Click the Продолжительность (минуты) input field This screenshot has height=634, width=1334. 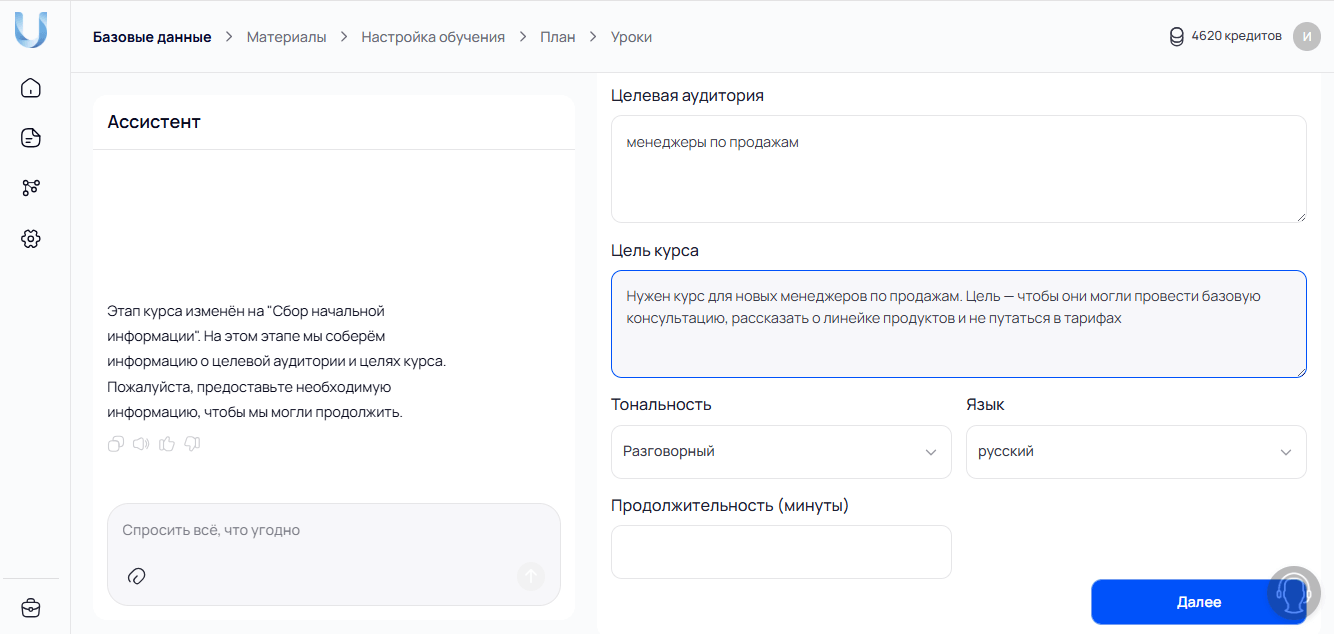click(x=781, y=552)
